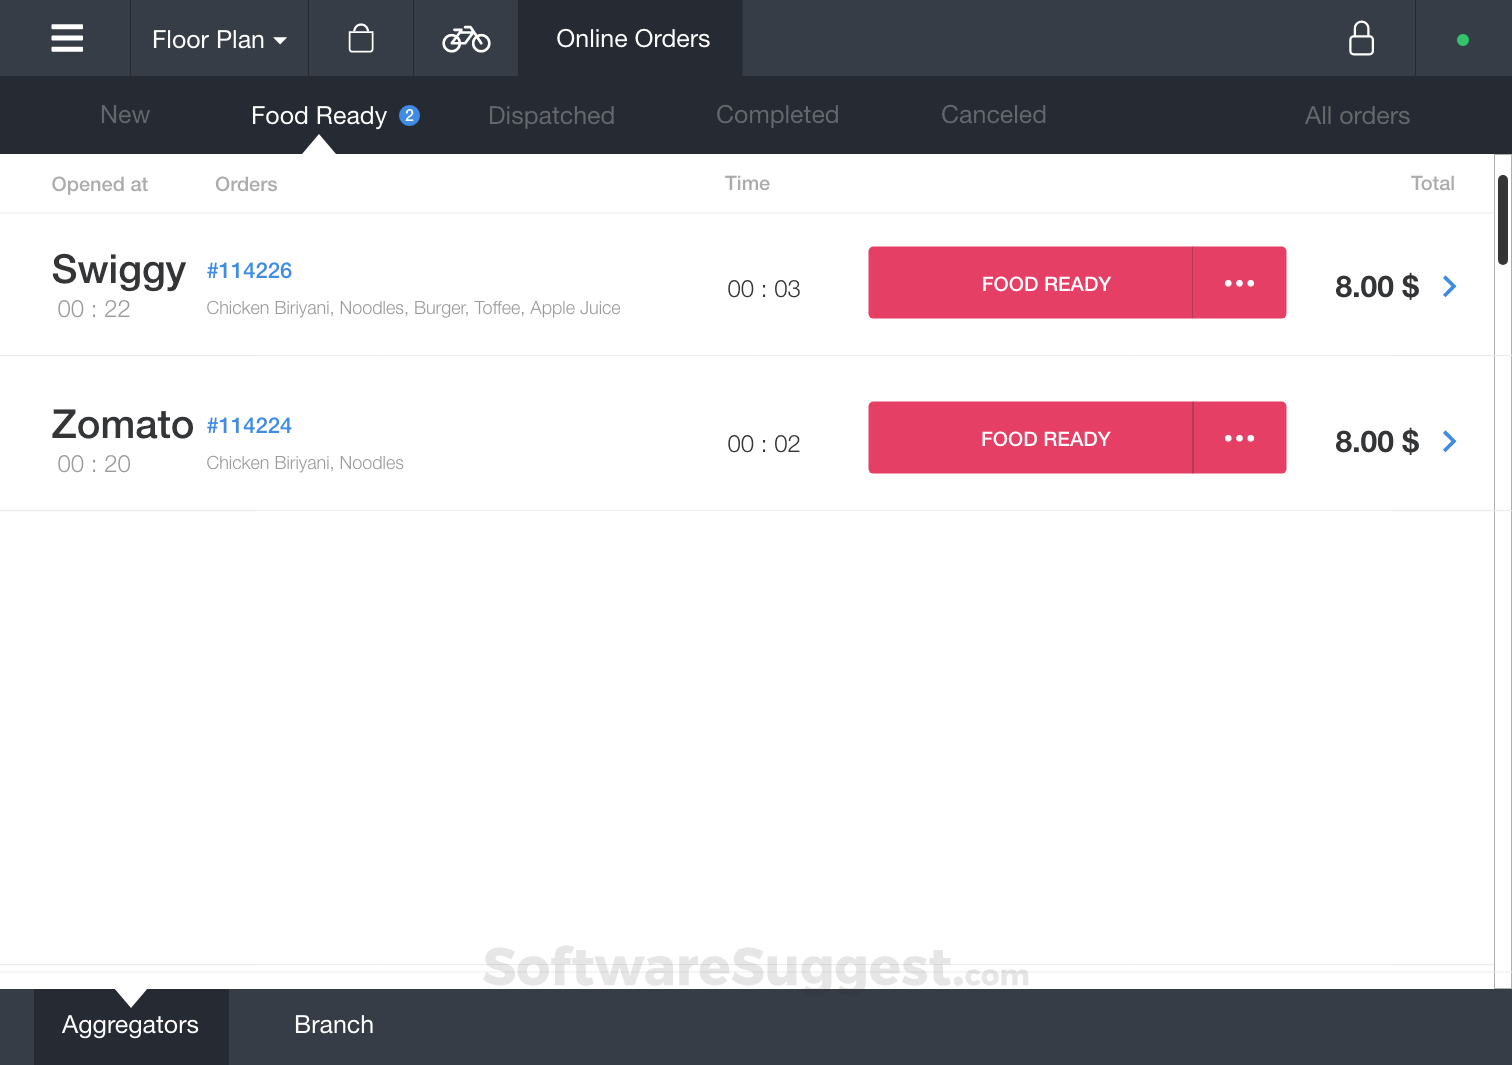Switch to the Food Ready tab
The width and height of the screenshot is (1512, 1065).
318,116
